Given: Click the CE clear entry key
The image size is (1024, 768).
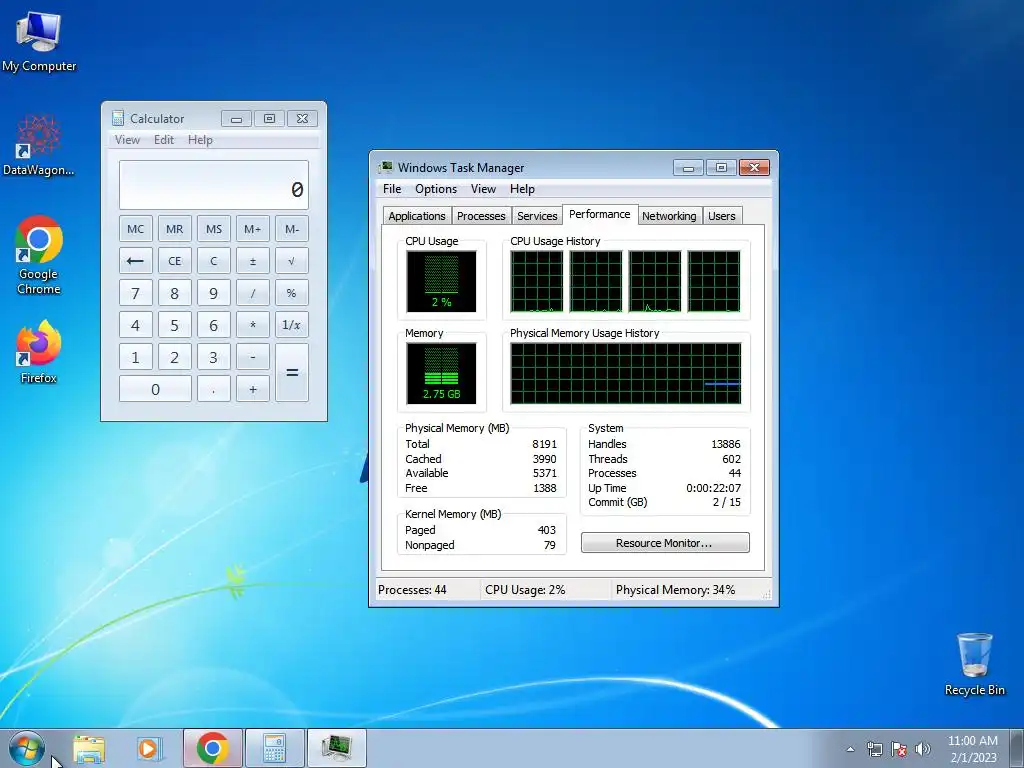Looking at the screenshot, I should (x=174, y=261).
